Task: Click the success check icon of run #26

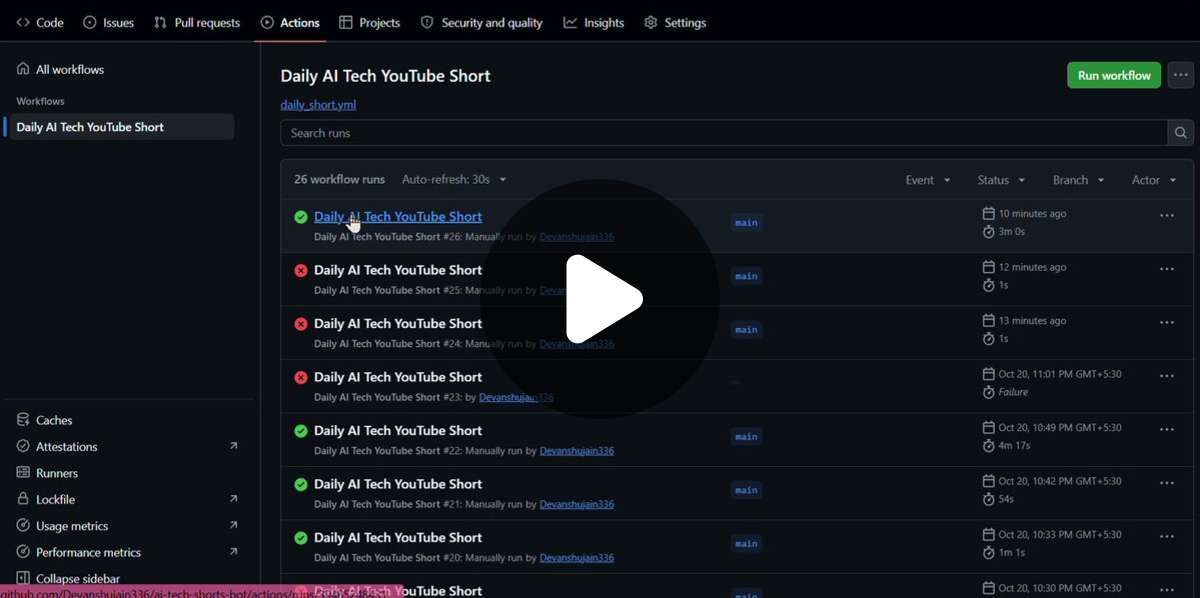Action: (301, 216)
